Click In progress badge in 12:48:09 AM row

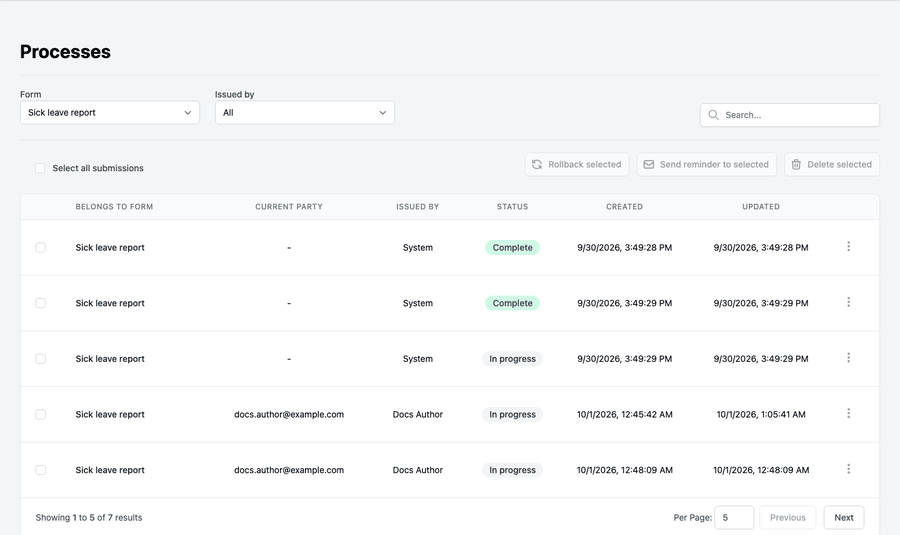[x=513, y=470]
